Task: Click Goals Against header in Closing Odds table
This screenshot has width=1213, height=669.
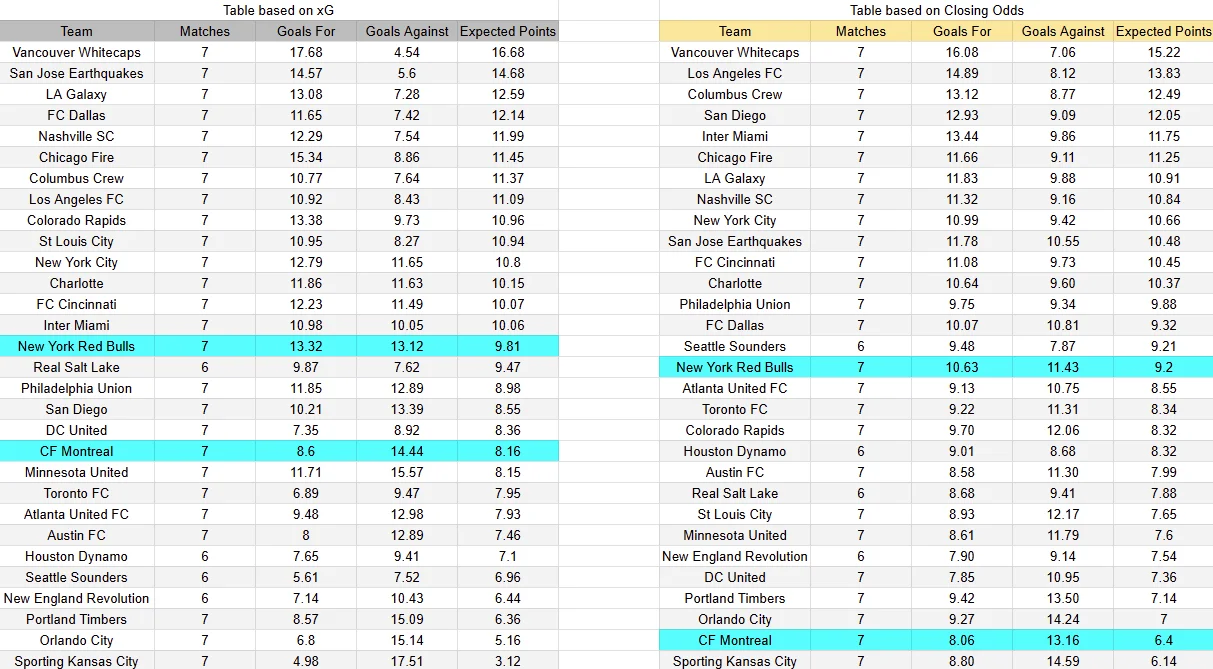Action: 1063,31
